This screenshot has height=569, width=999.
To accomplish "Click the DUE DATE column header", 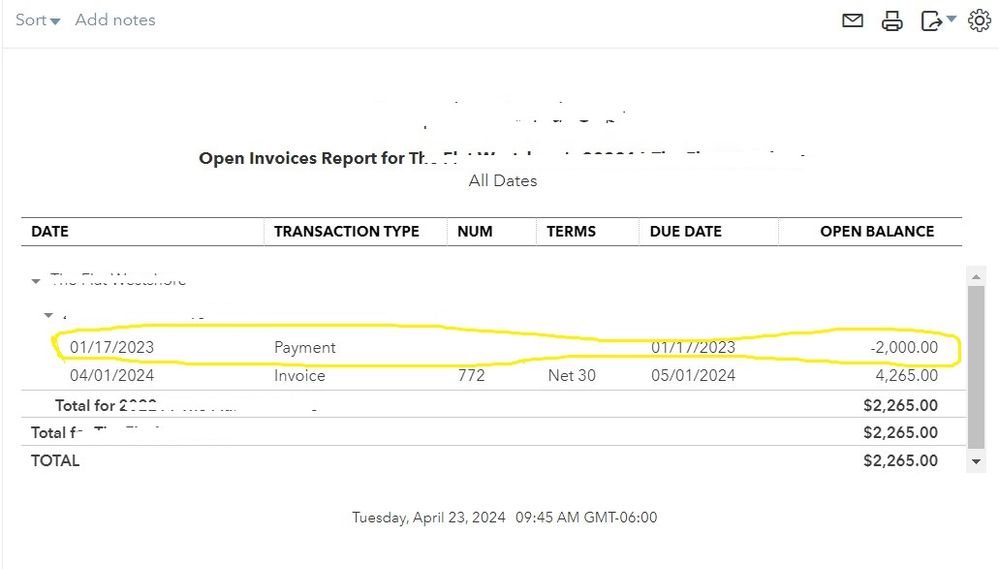I will tap(685, 231).
